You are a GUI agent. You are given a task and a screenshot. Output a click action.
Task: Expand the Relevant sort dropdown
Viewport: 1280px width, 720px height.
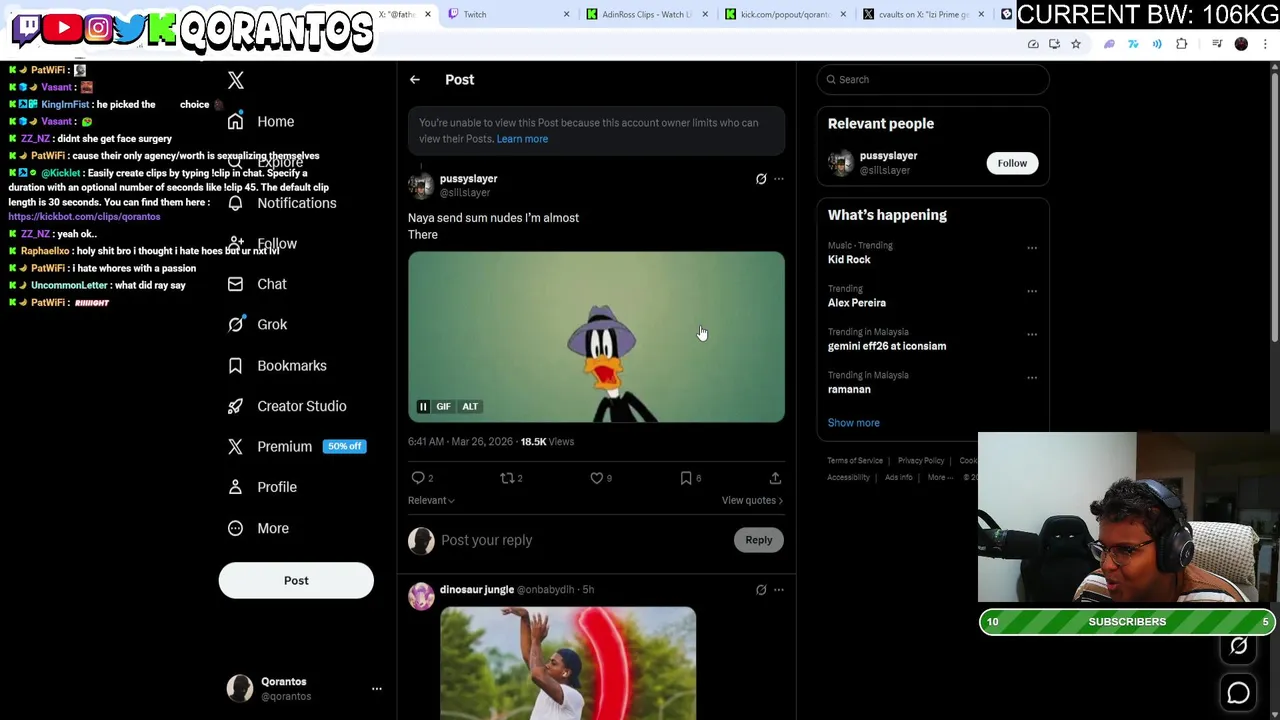coord(431,500)
